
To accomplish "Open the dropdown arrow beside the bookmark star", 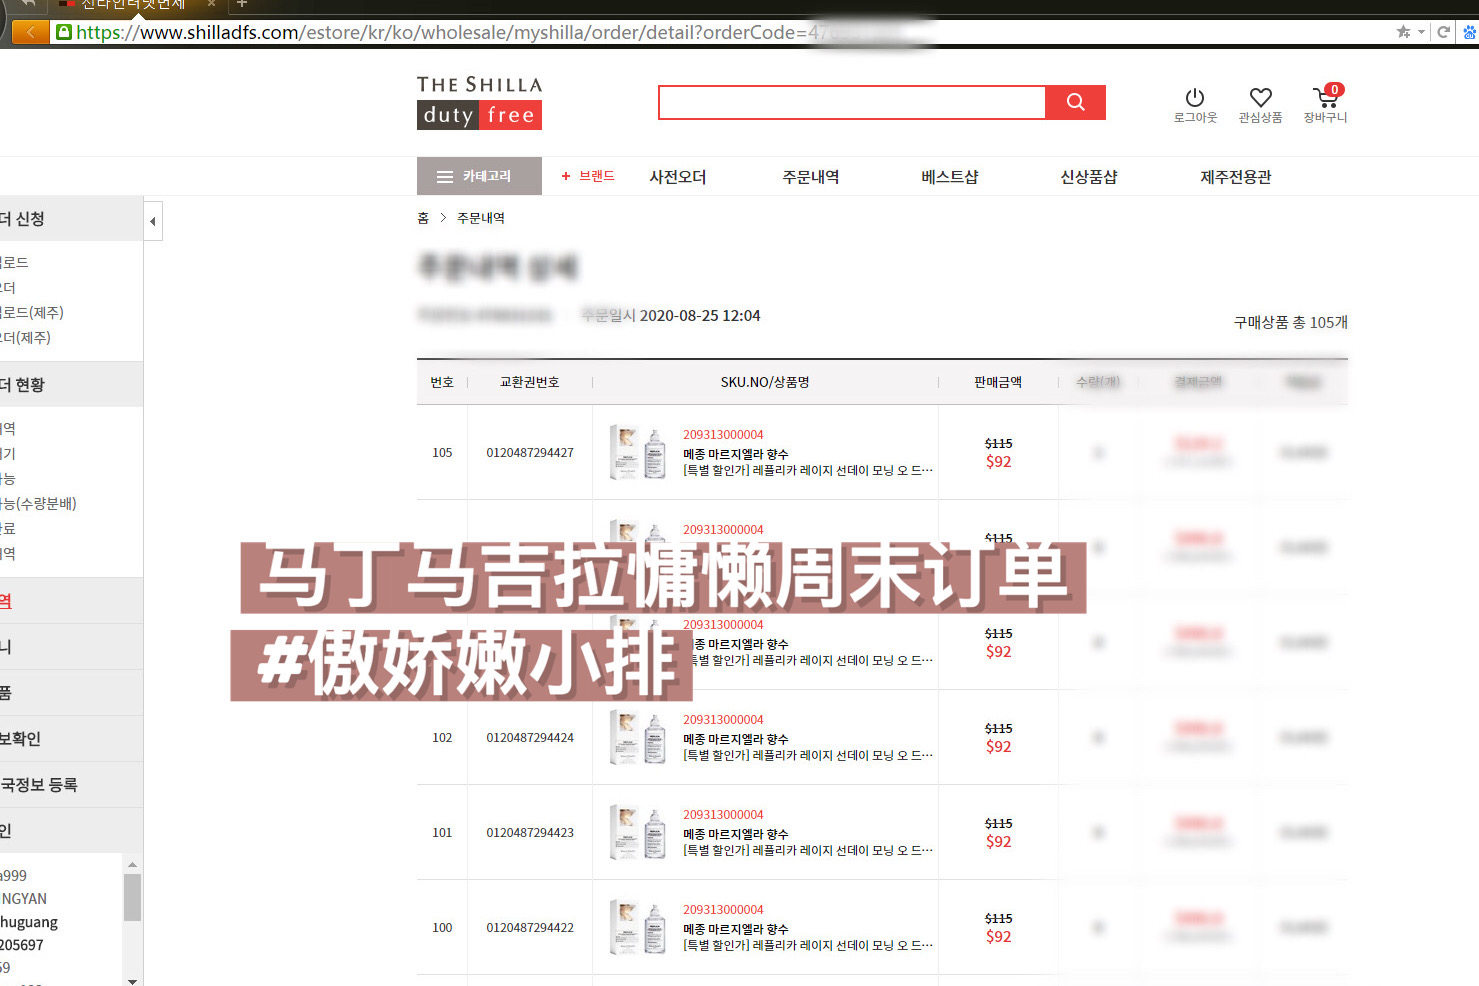I will (1421, 32).
